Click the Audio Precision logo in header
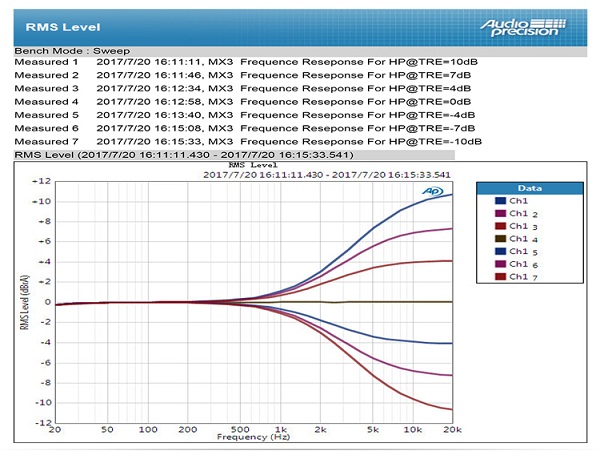The image size is (600, 451). click(523, 28)
